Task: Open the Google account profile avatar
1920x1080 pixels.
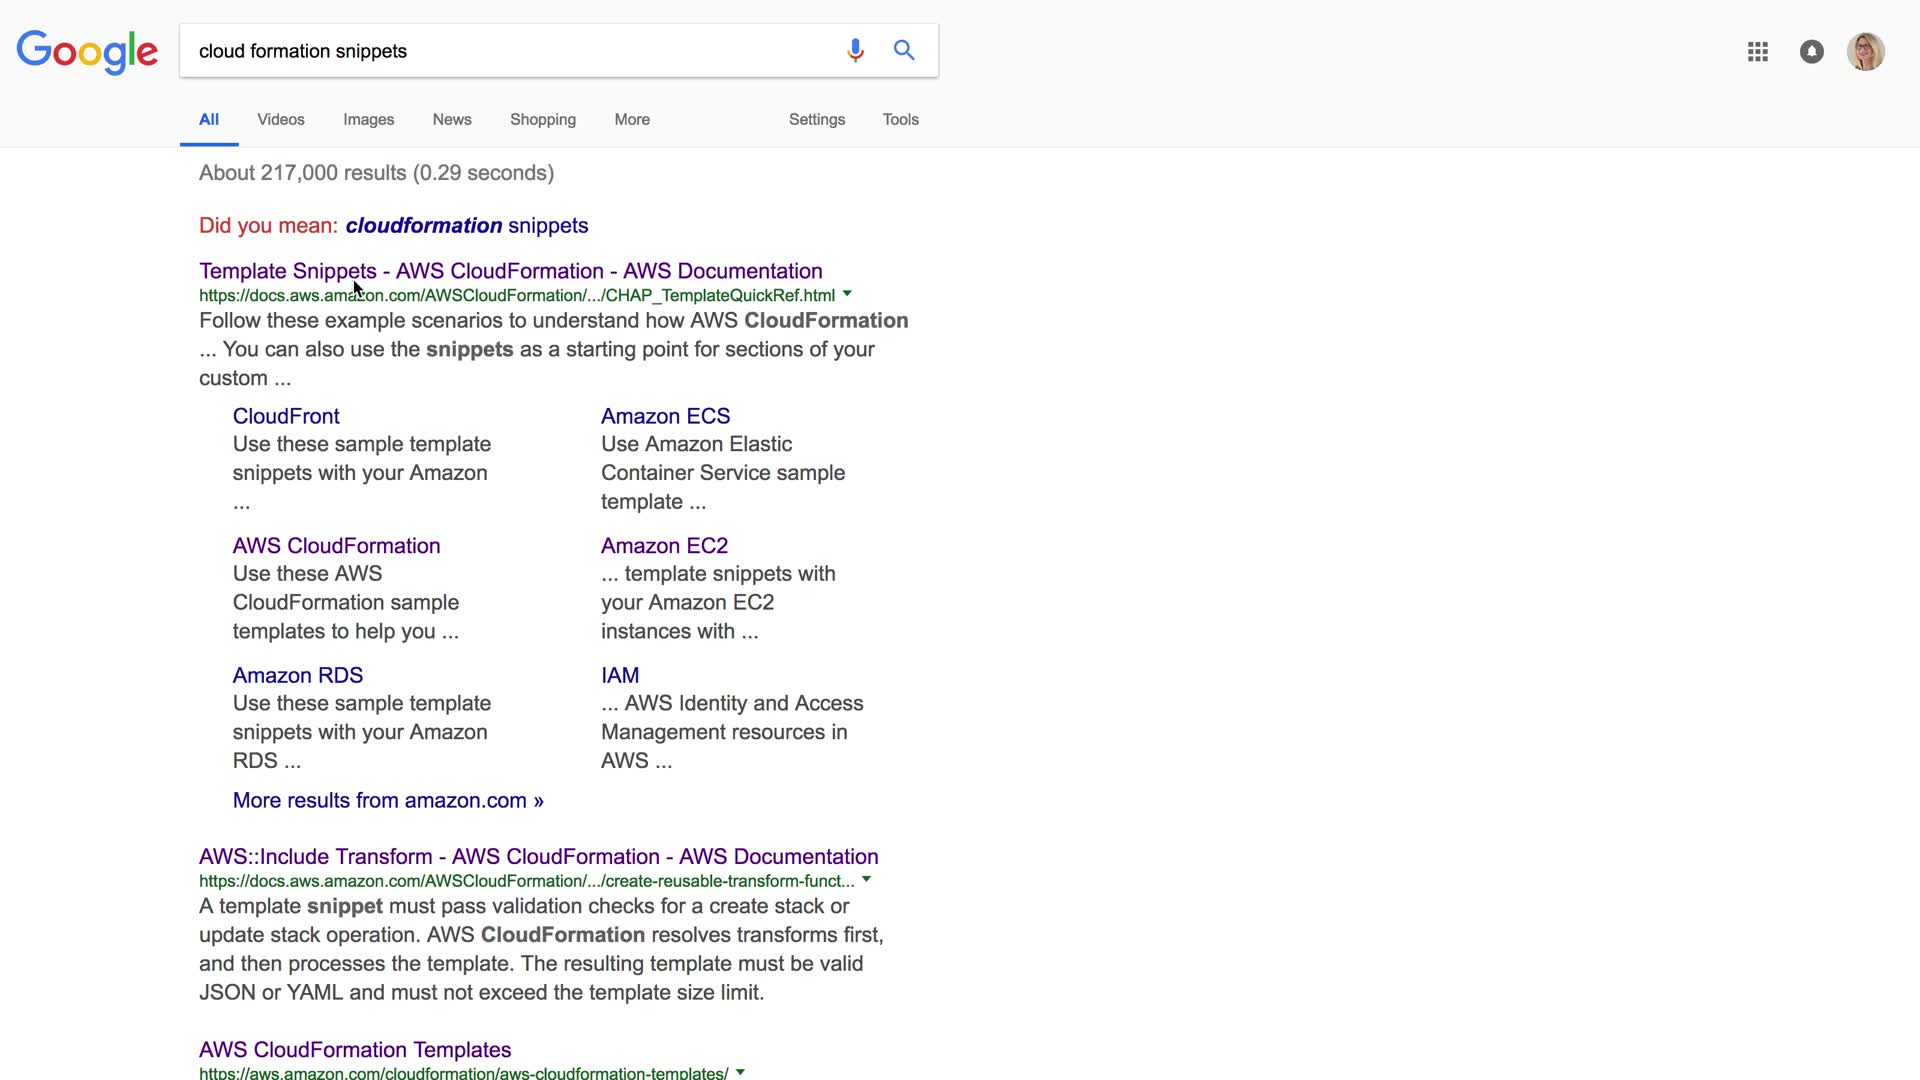Action: coord(1865,52)
